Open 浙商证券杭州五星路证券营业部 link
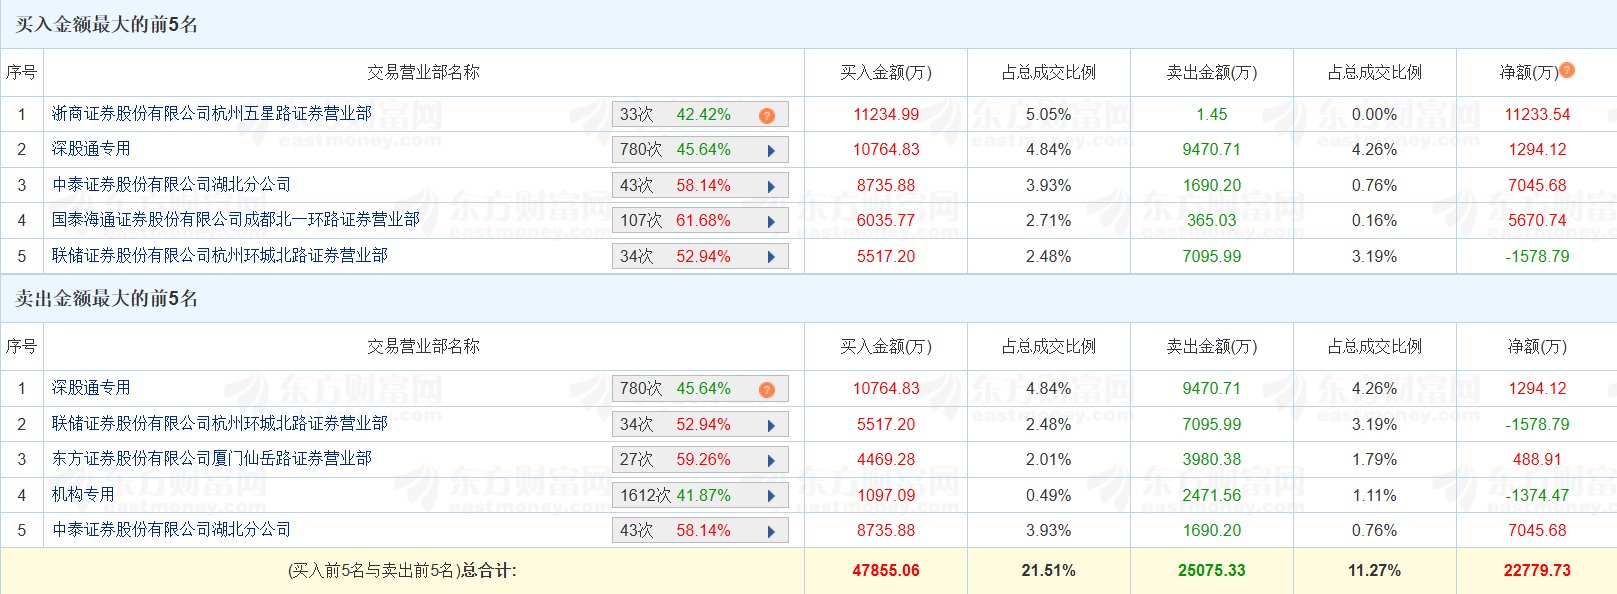The image size is (1617, 594). point(211,114)
